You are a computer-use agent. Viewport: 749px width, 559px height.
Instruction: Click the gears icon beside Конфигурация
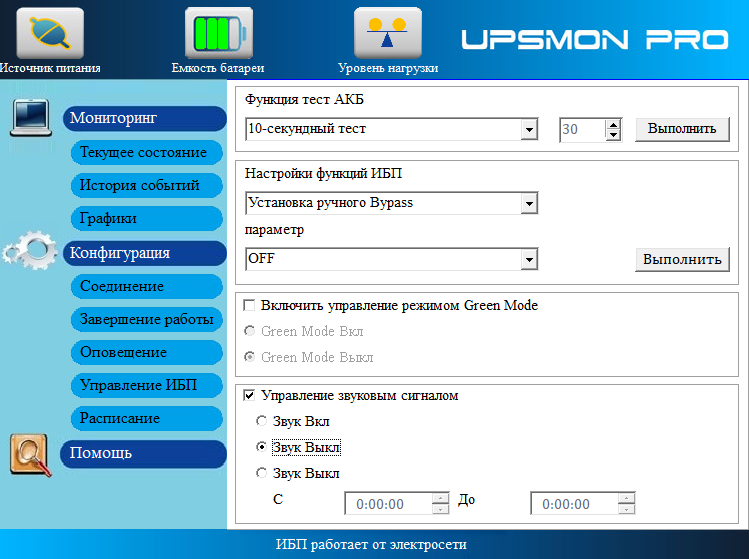(30, 250)
